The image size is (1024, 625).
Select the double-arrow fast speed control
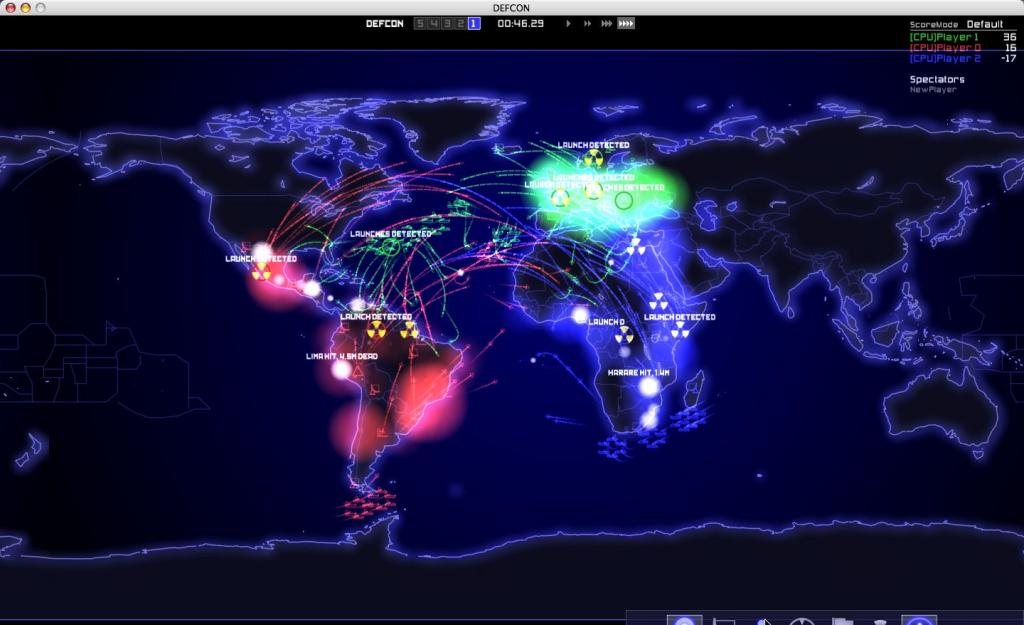pyautogui.click(x=587, y=24)
